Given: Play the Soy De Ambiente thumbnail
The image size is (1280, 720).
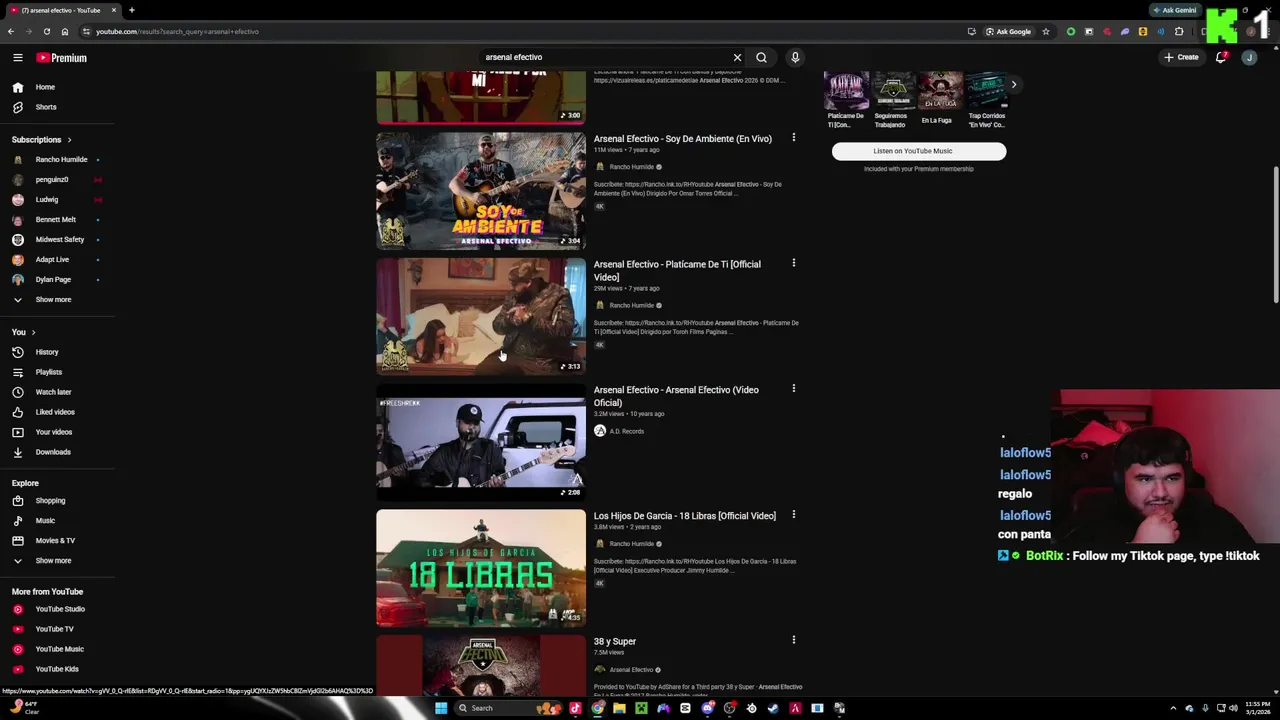Looking at the screenshot, I should coord(481,191).
